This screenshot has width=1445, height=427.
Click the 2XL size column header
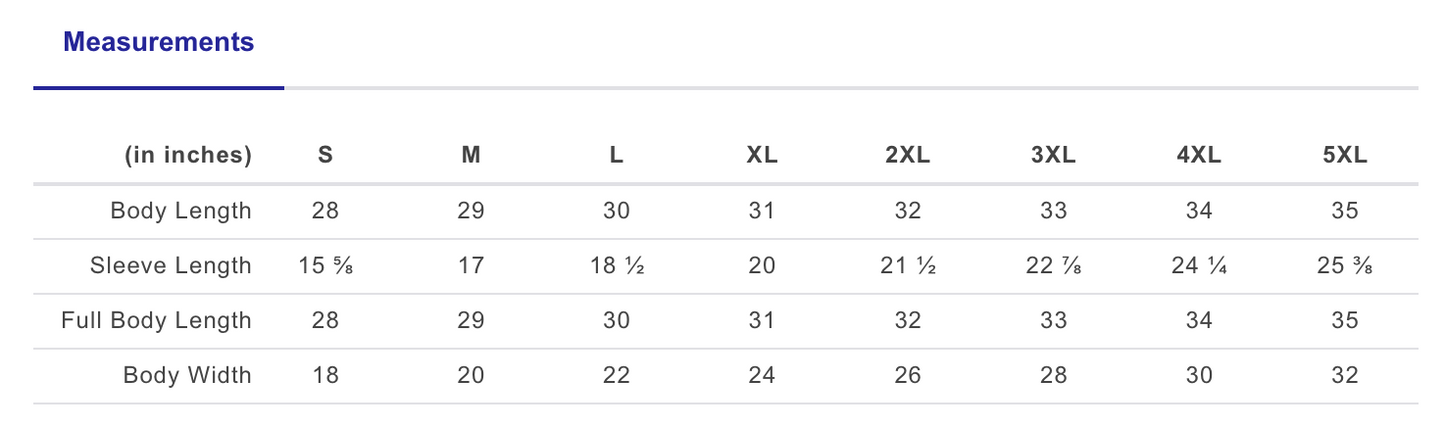[907, 155]
